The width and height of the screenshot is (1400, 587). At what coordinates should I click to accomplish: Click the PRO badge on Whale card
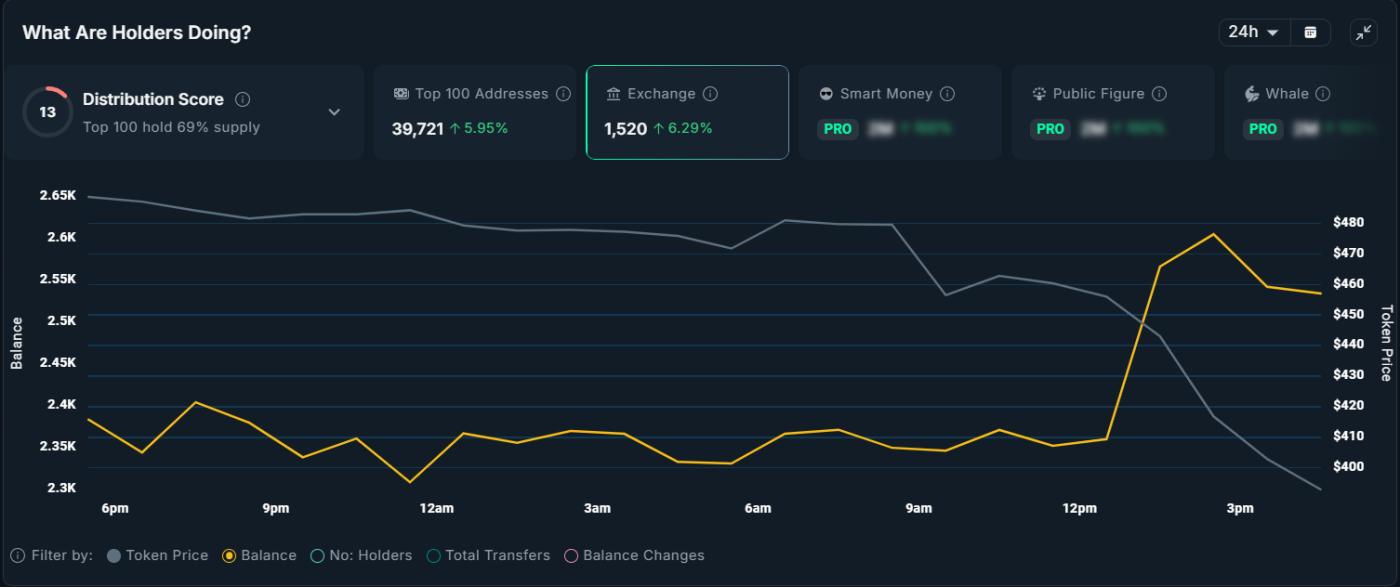(1263, 129)
